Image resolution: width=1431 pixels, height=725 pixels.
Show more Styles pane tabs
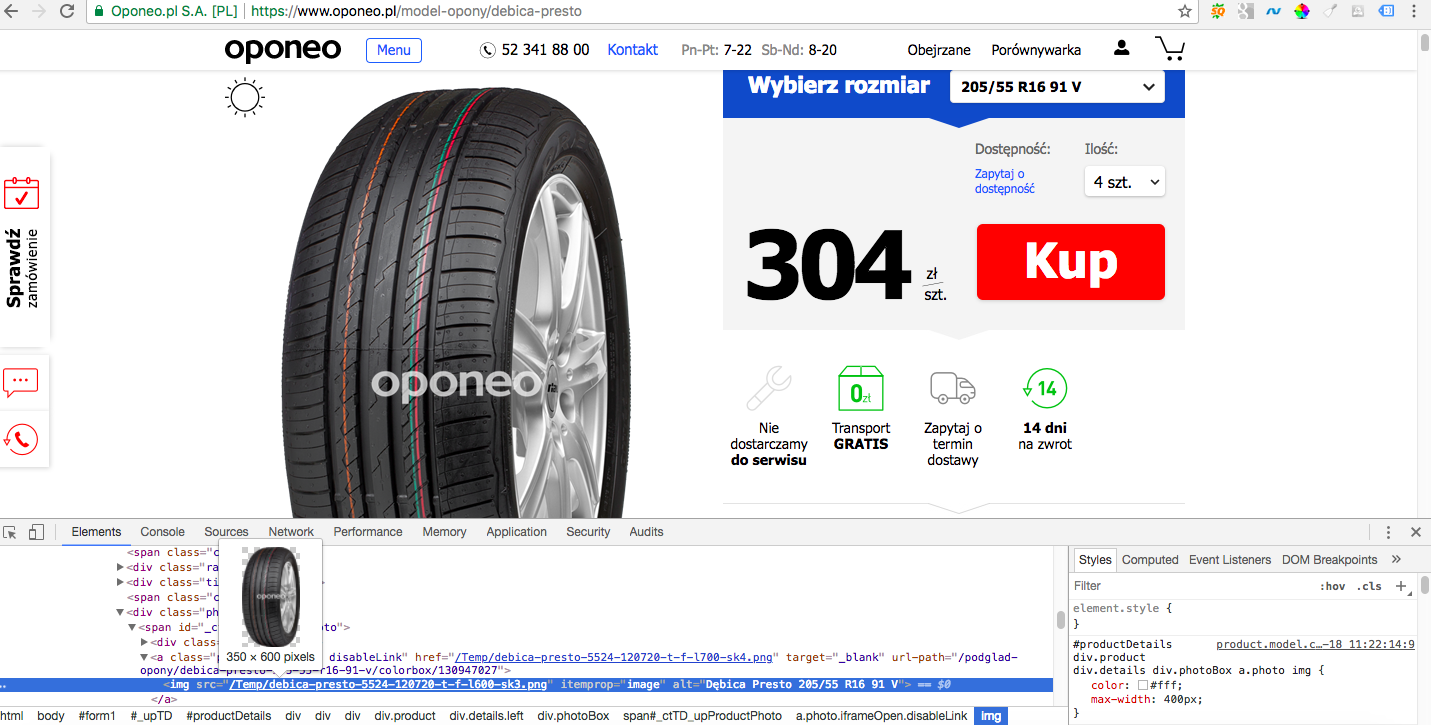point(1396,560)
